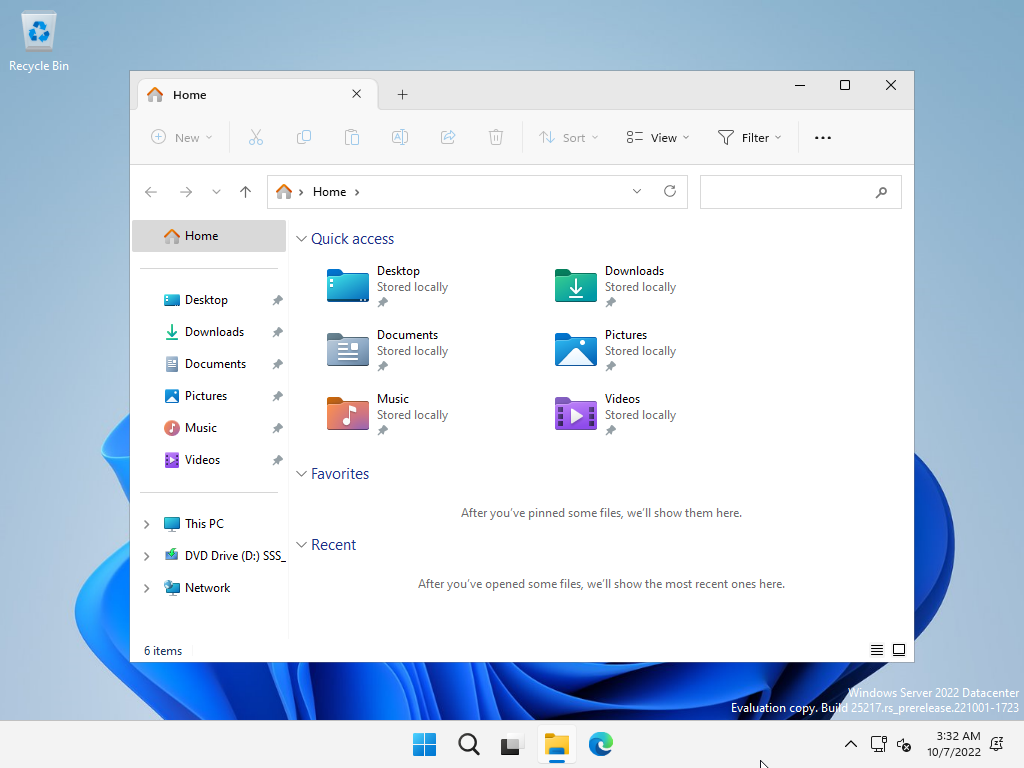Open recent locations dropdown near nav arrows
The width and height of the screenshot is (1024, 768).
[x=216, y=192]
